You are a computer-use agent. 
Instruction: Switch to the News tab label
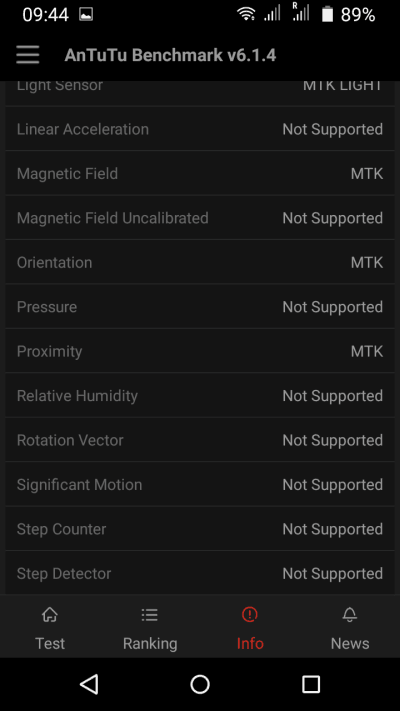tap(350, 643)
